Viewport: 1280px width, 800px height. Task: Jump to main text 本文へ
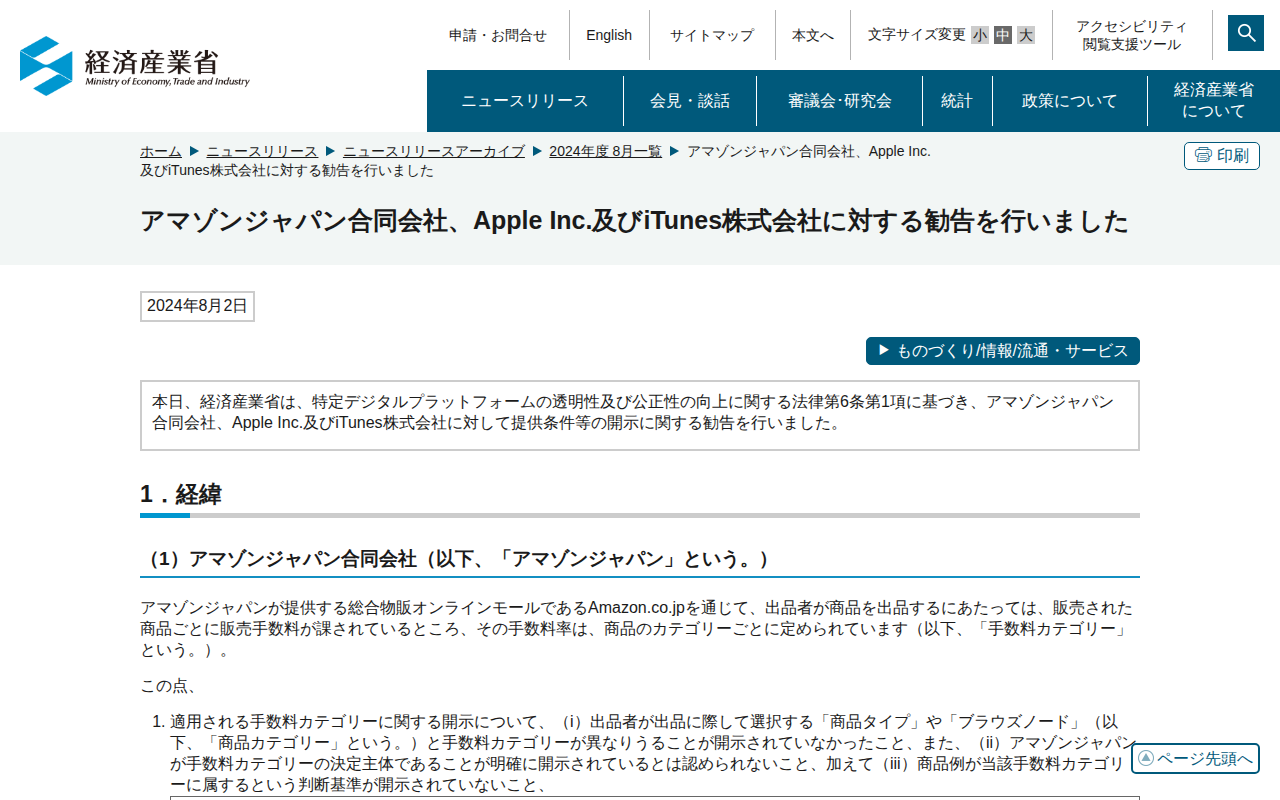[x=813, y=35]
